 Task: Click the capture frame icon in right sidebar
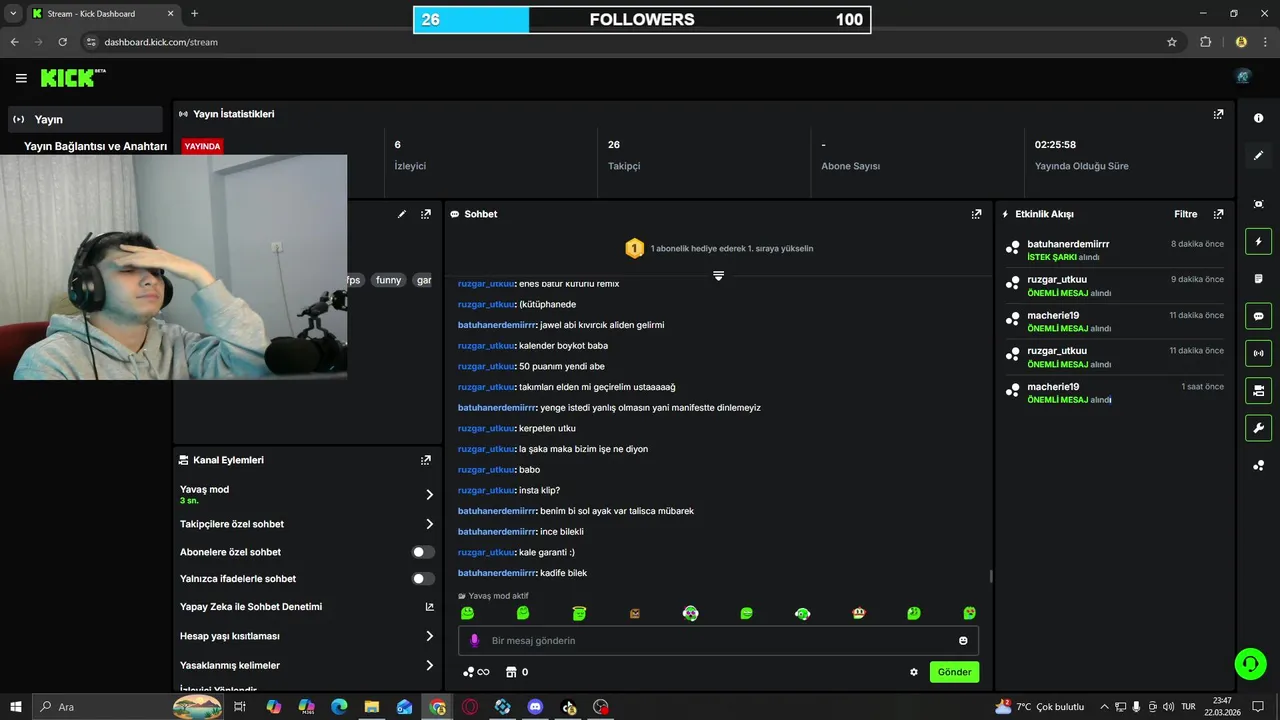(x=1258, y=204)
